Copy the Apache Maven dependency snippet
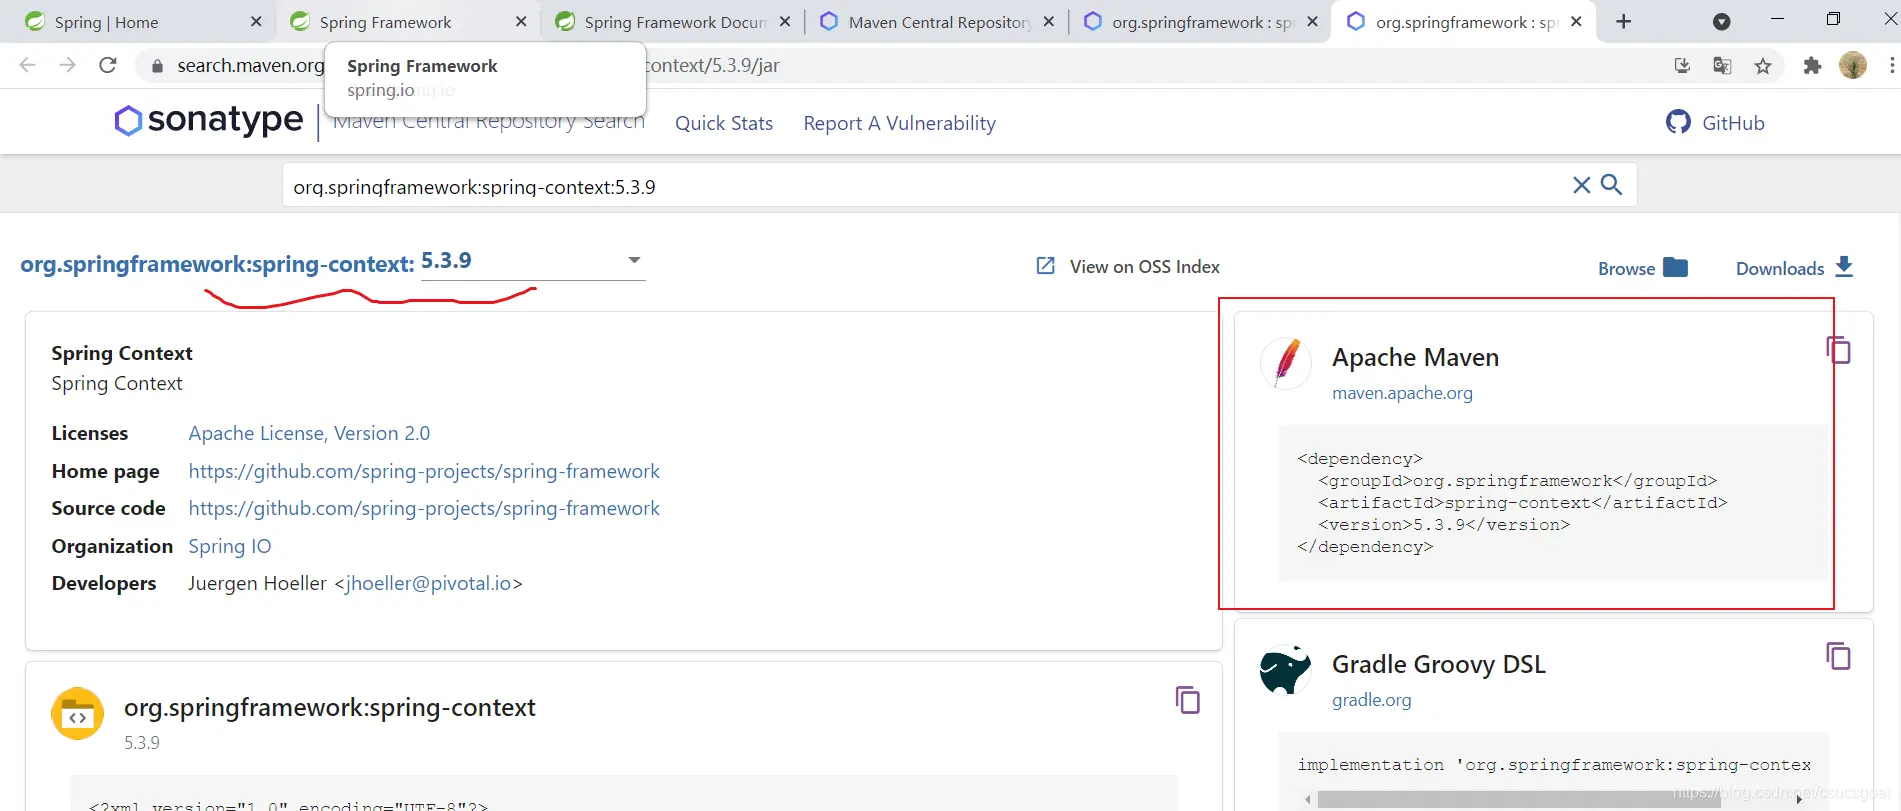The height and width of the screenshot is (811, 1901). tap(1838, 350)
